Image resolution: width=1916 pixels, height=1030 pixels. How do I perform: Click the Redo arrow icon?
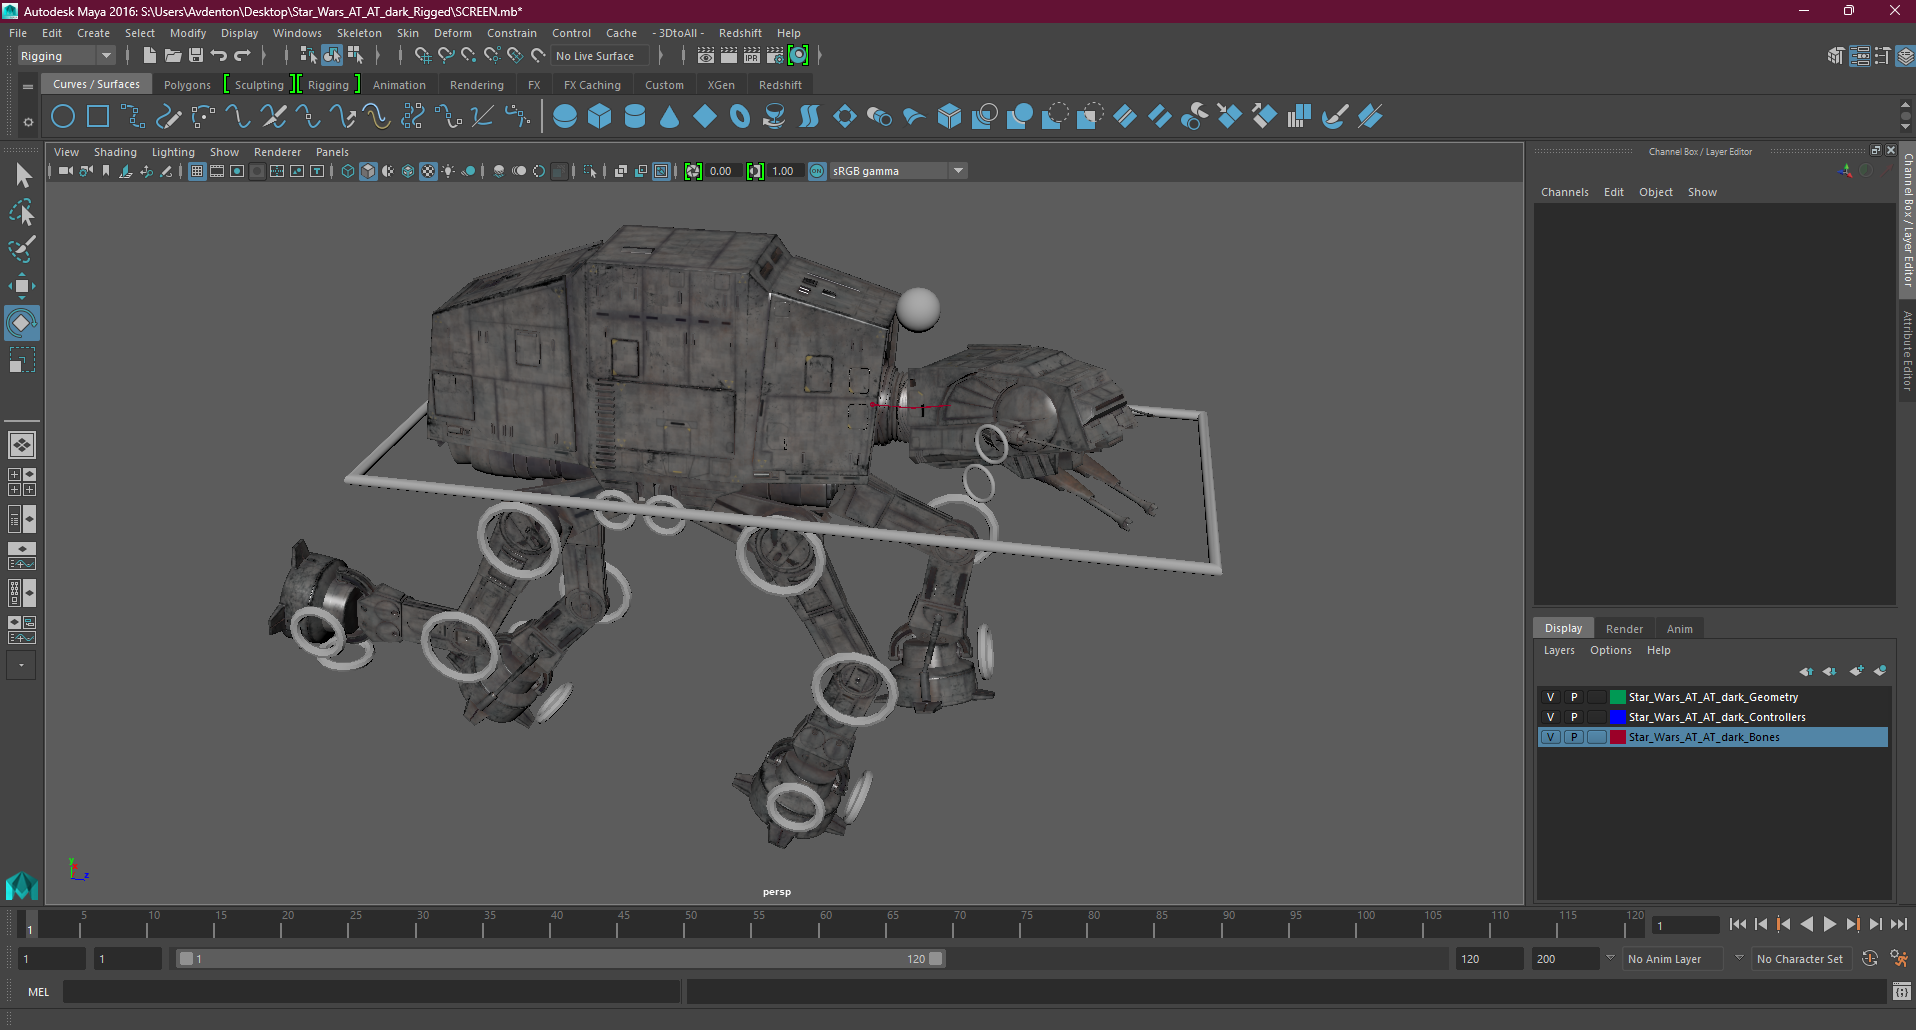(x=242, y=56)
